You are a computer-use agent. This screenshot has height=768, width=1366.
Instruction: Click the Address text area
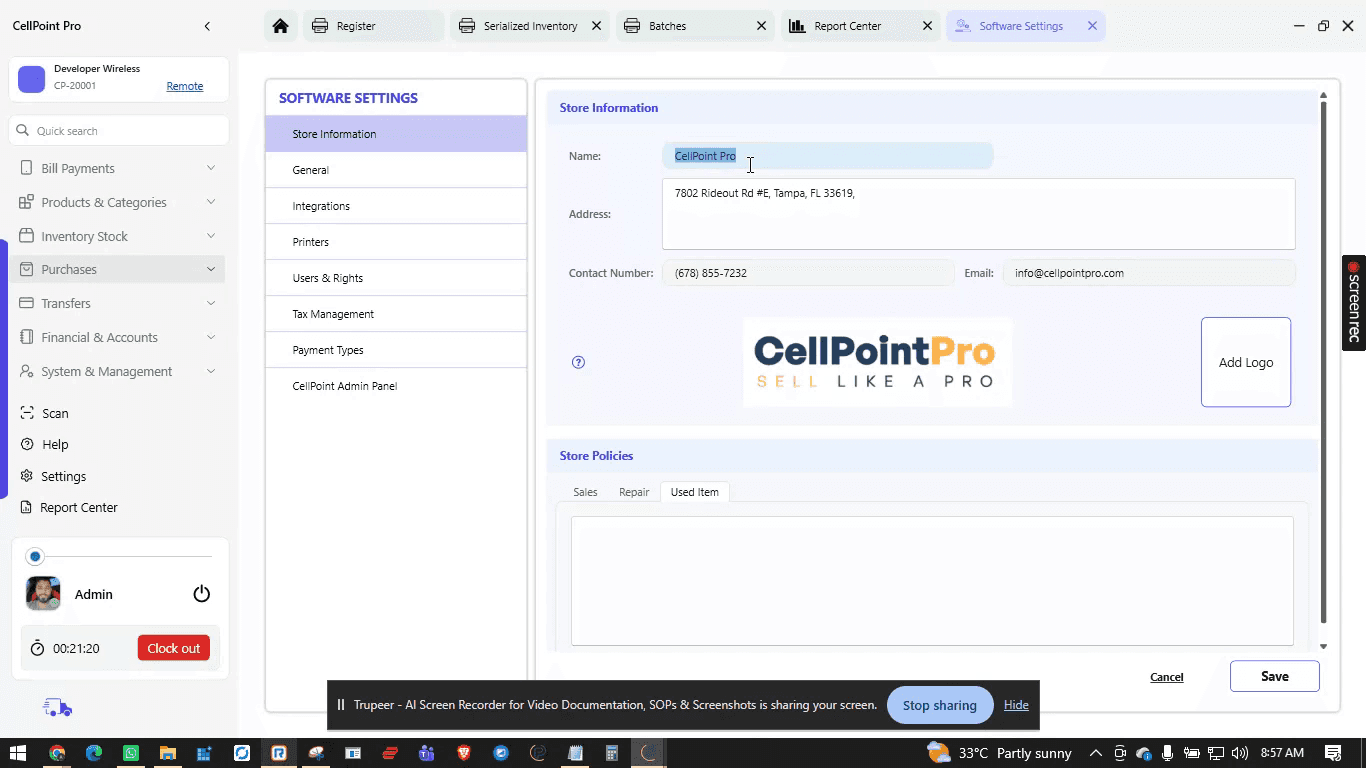tap(979, 214)
